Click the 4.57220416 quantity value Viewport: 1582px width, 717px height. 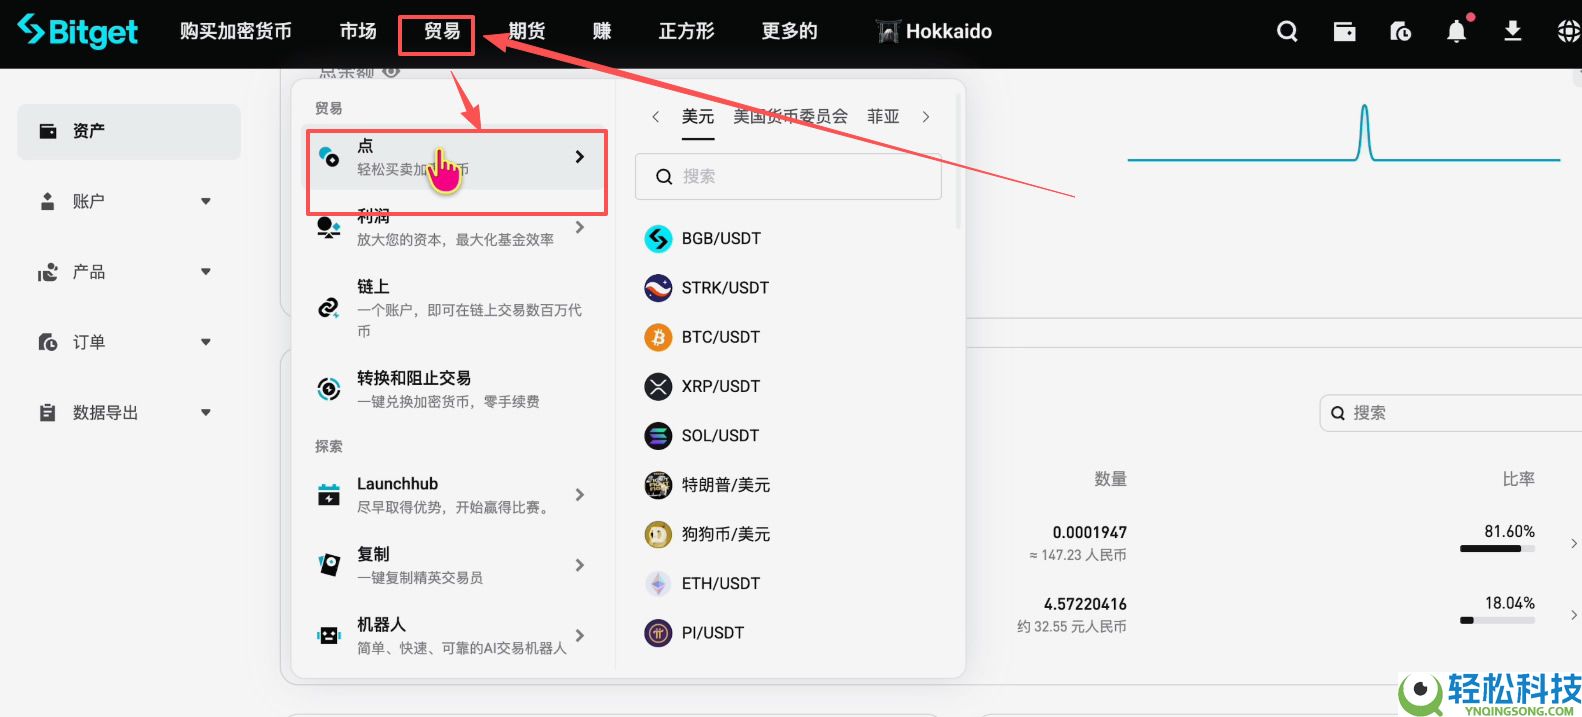(1085, 604)
